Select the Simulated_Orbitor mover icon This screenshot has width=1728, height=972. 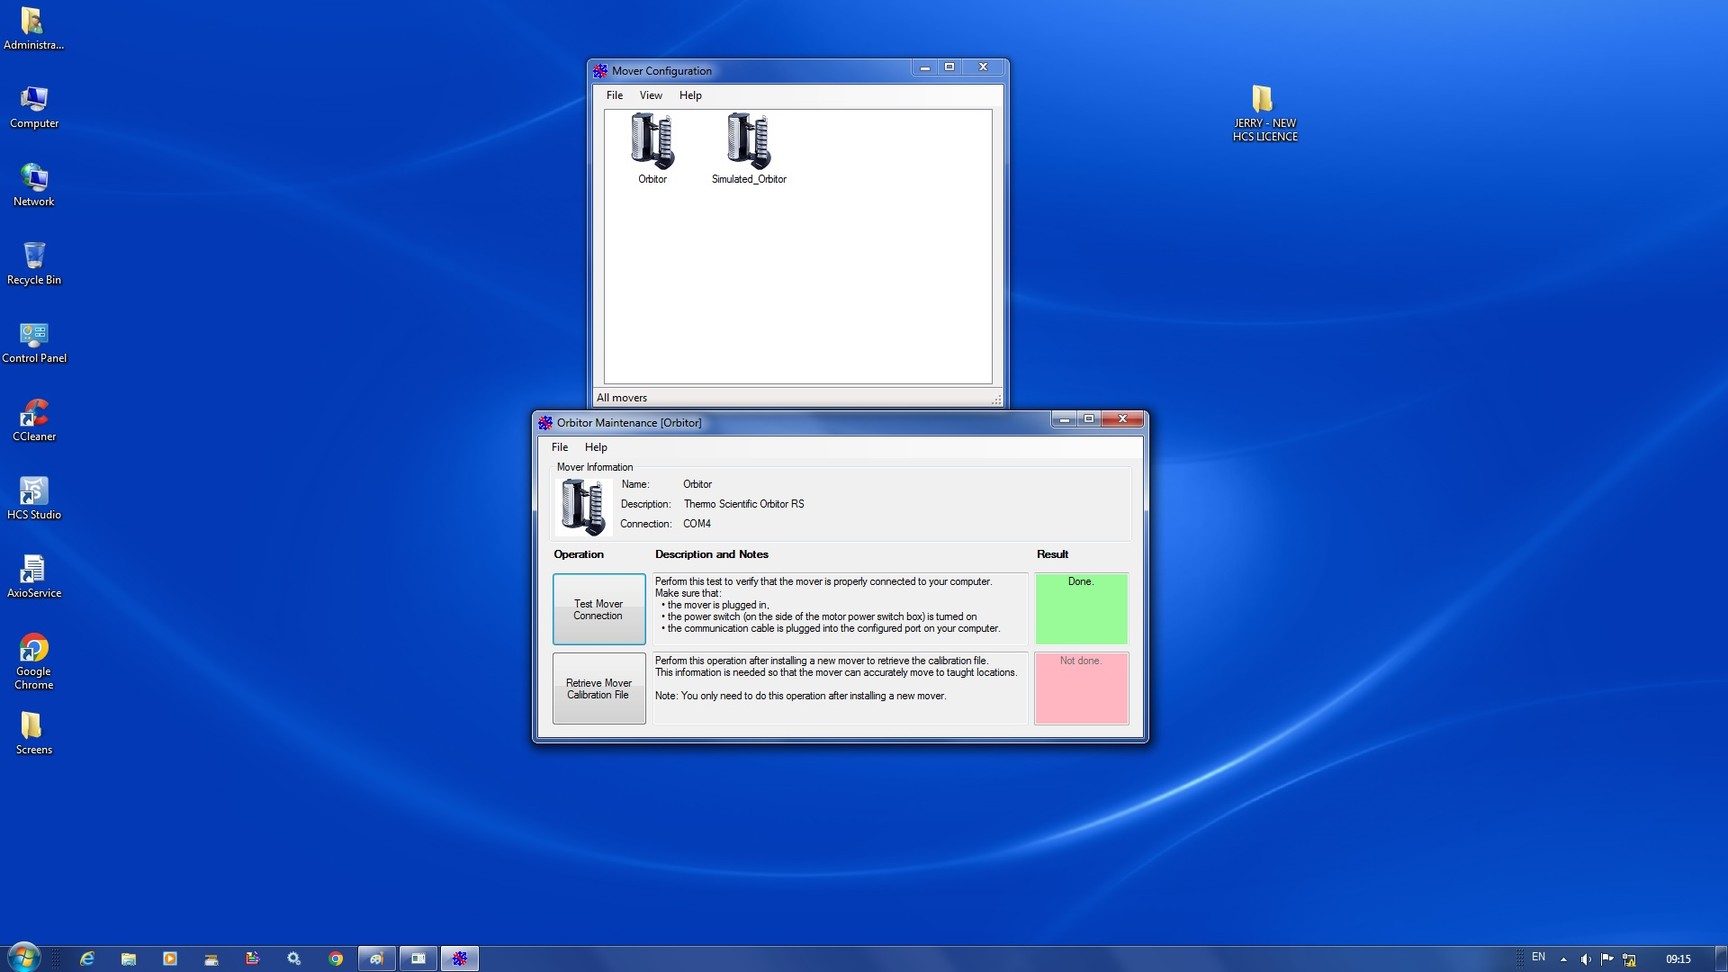tap(748, 144)
